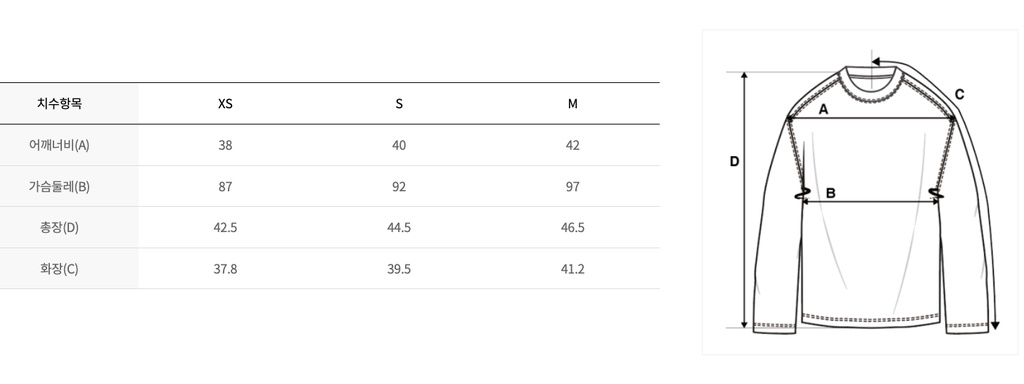Select the M chest value 97
This screenshot has width=1024, height=384.
pos(573,186)
